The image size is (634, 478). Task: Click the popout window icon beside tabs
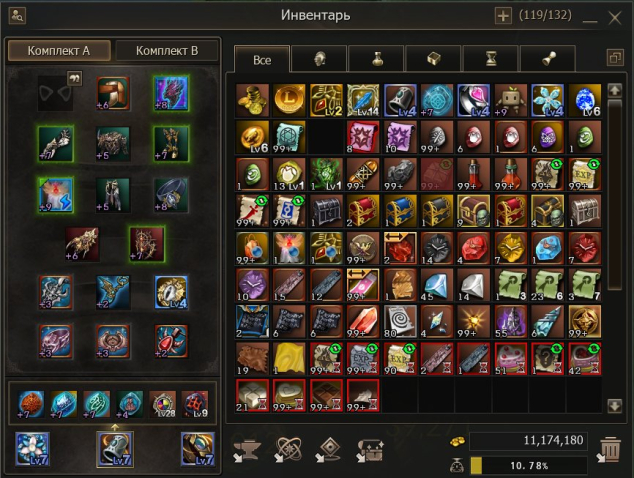point(615,58)
